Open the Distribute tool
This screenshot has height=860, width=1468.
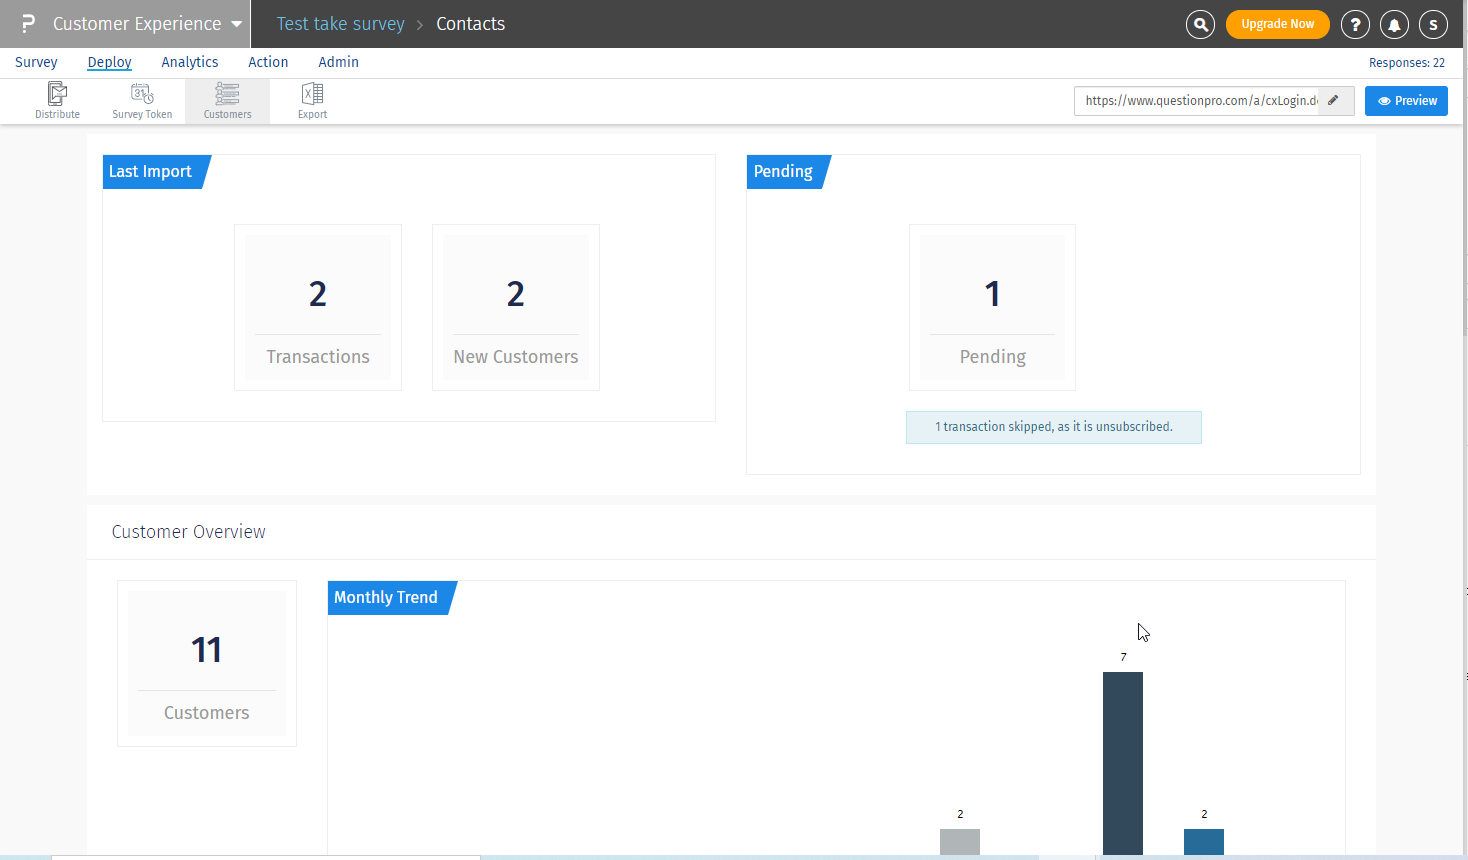tap(57, 101)
